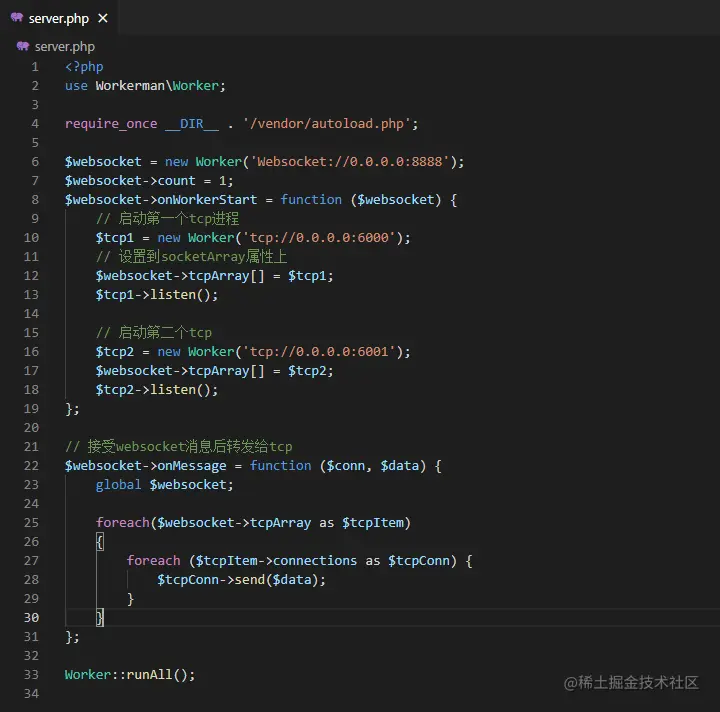The height and width of the screenshot is (712, 720).
Task: Click the comment '// 接受websocket消息后转发给tcp'
Action: 179,447
